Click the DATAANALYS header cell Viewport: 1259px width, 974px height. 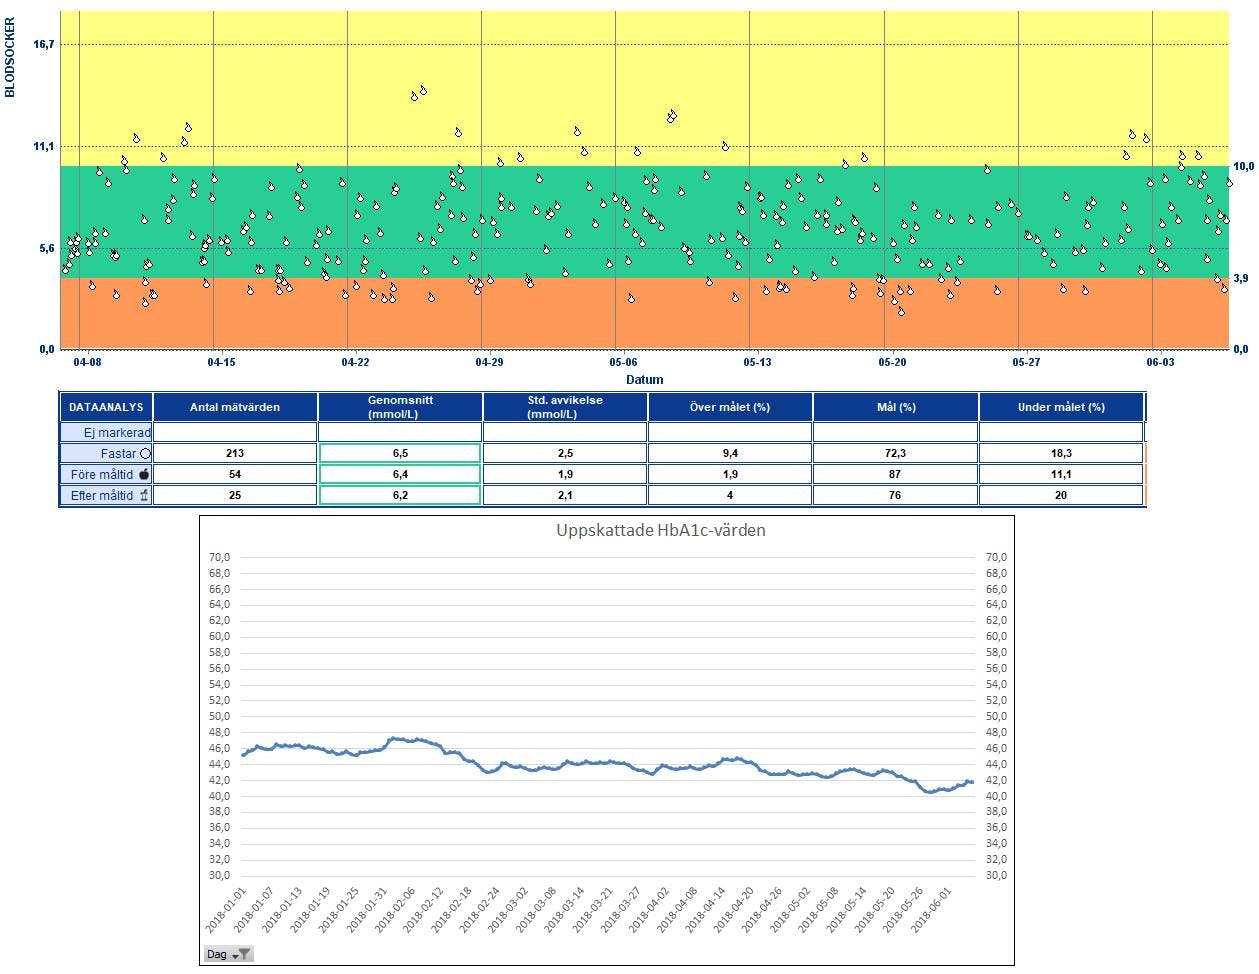(106, 407)
